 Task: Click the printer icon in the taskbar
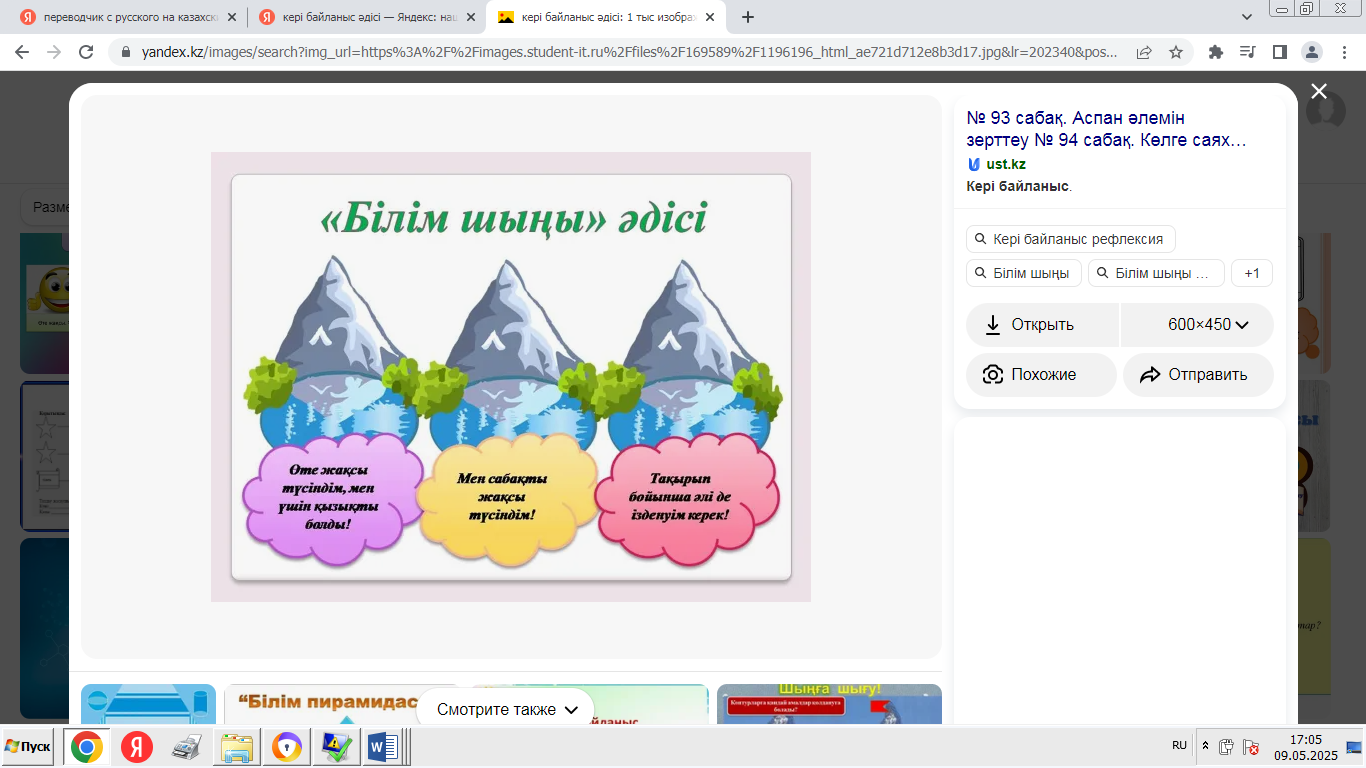(188, 747)
